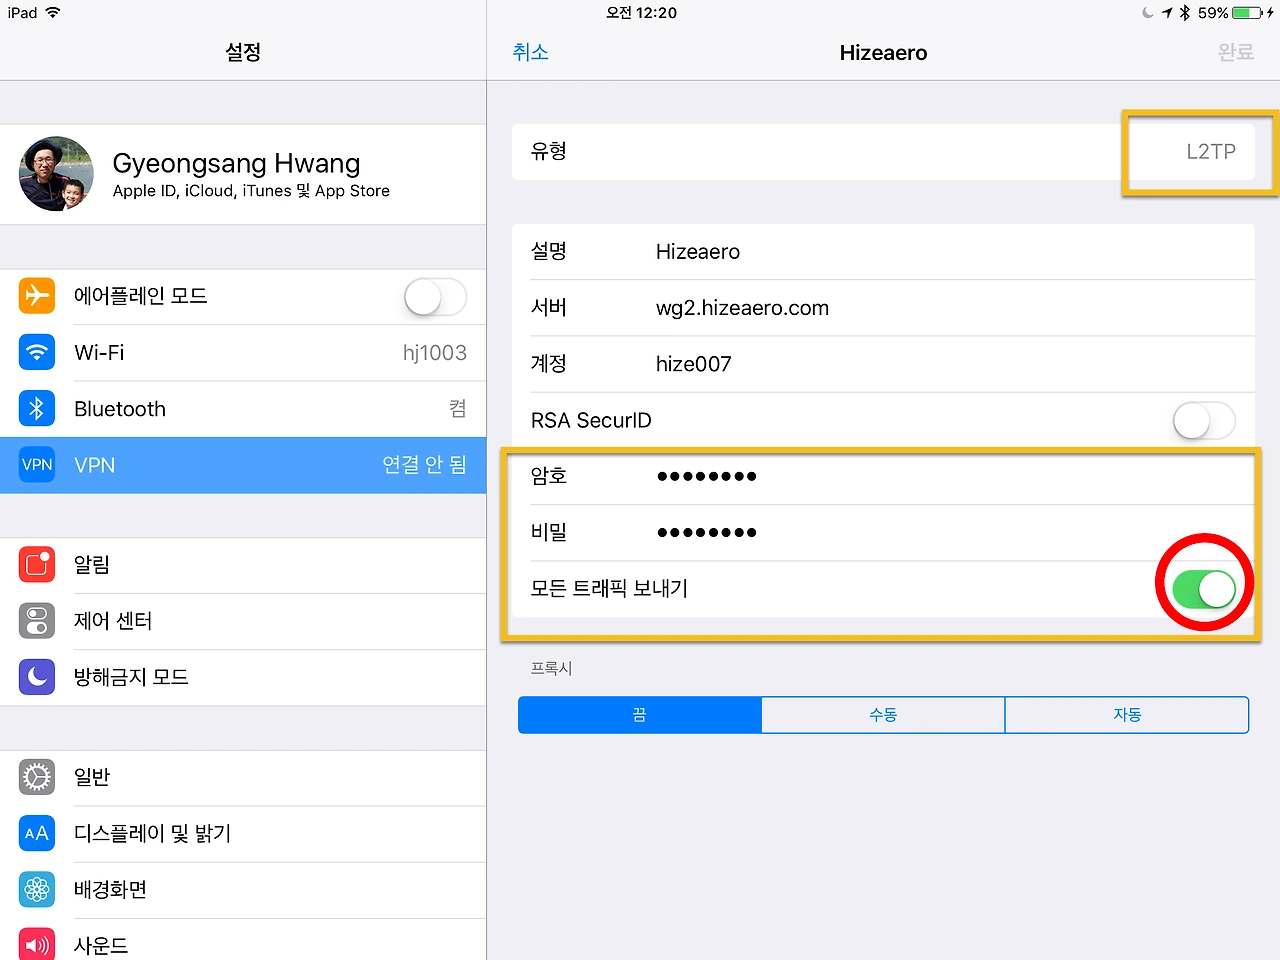This screenshot has width=1280, height=960.
Task: Tap the location arrow status icon
Action: pyautogui.click(x=1167, y=13)
